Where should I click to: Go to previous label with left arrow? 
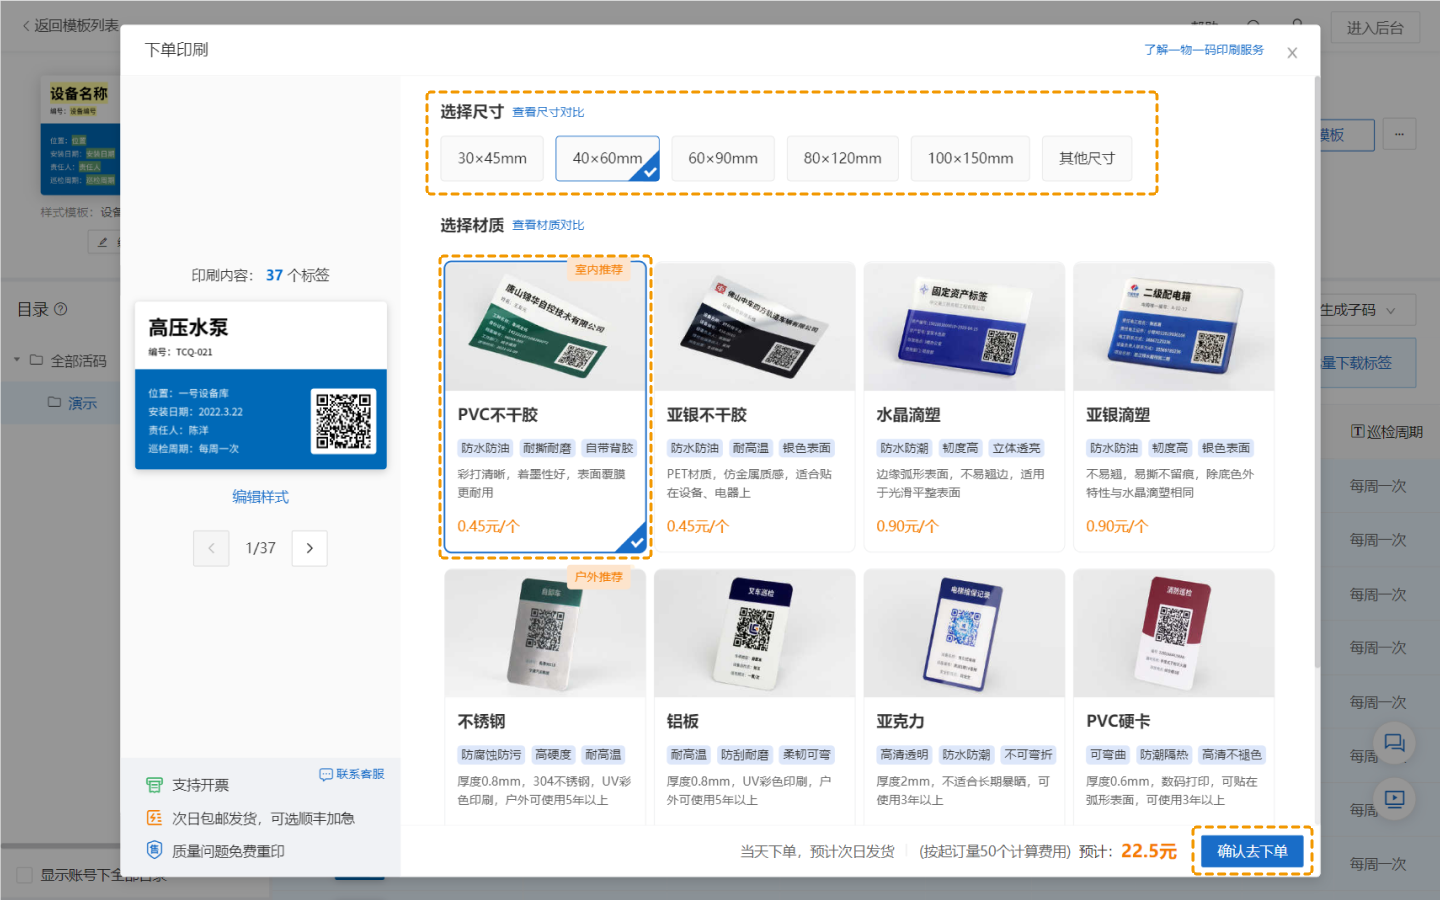[211, 548]
